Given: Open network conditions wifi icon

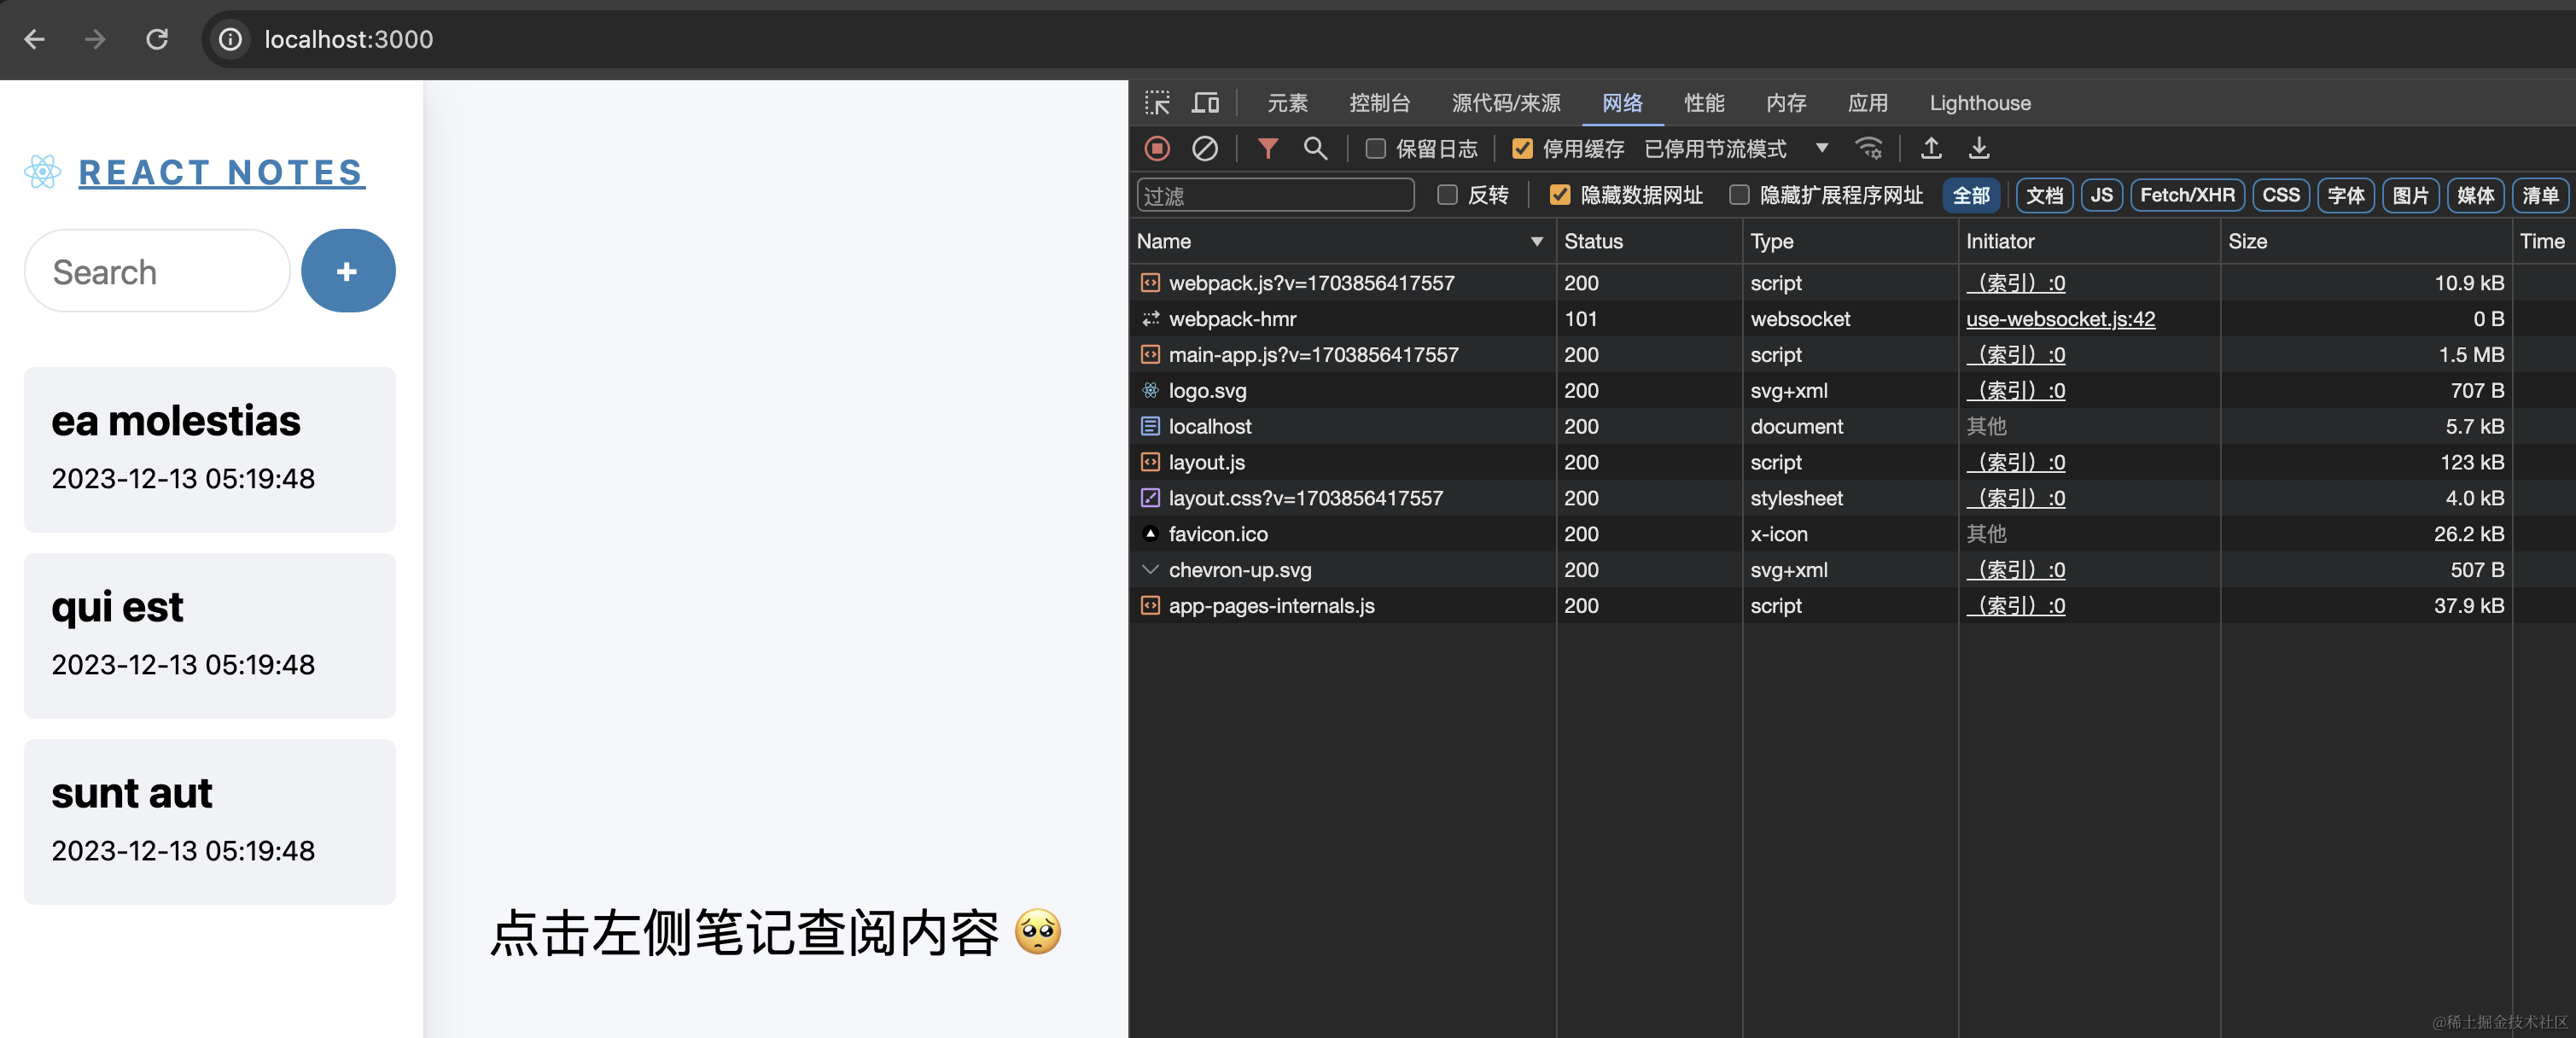Looking at the screenshot, I should [1868, 149].
